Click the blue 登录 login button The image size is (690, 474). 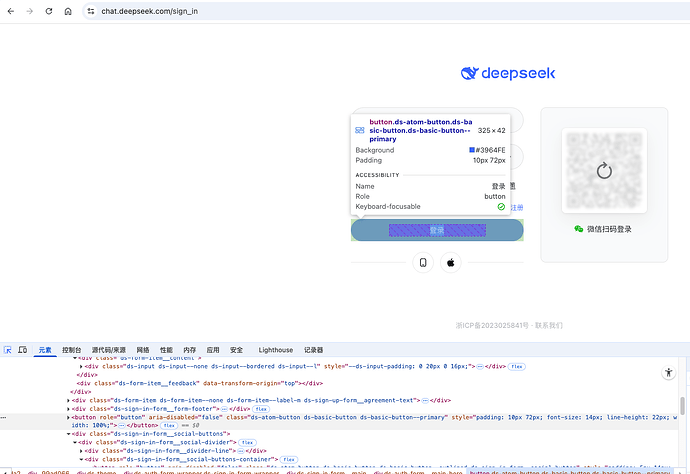[437, 230]
